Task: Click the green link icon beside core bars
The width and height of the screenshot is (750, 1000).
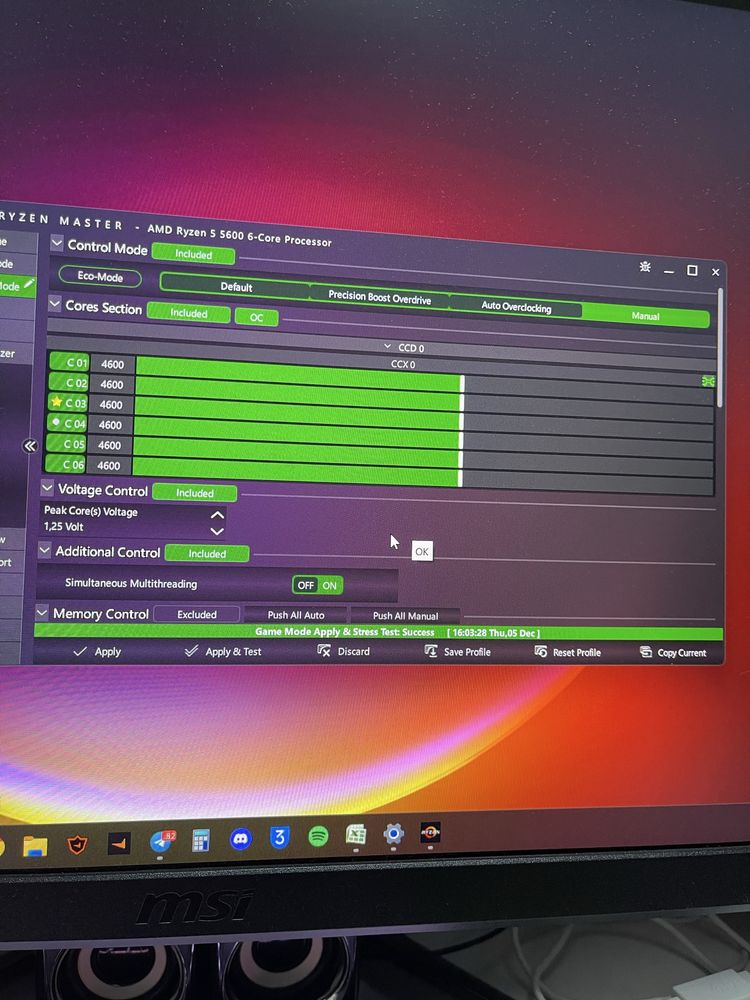Action: (x=708, y=381)
